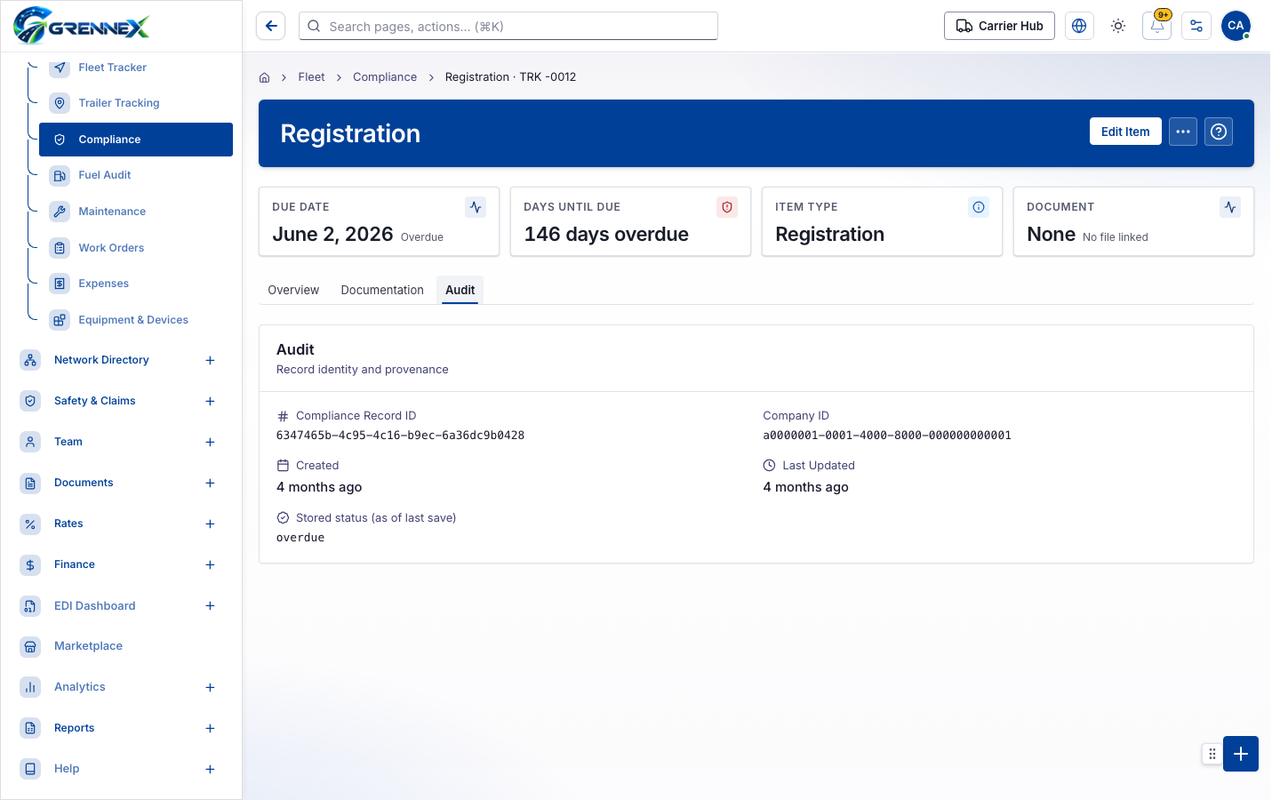Click the Compliance Record ID value
This screenshot has width=1280, height=800.
tap(400, 436)
